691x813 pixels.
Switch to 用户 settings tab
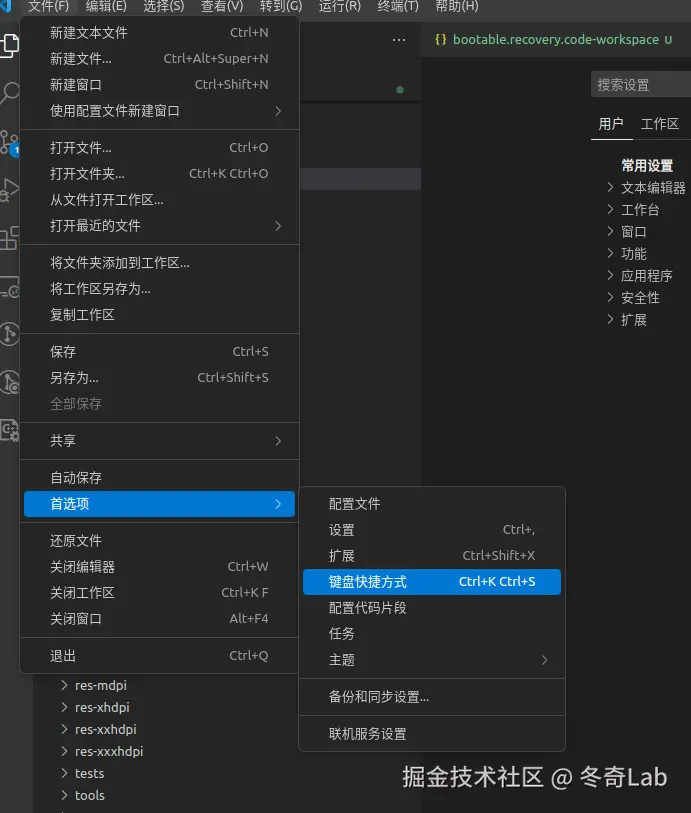click(611, 124)
